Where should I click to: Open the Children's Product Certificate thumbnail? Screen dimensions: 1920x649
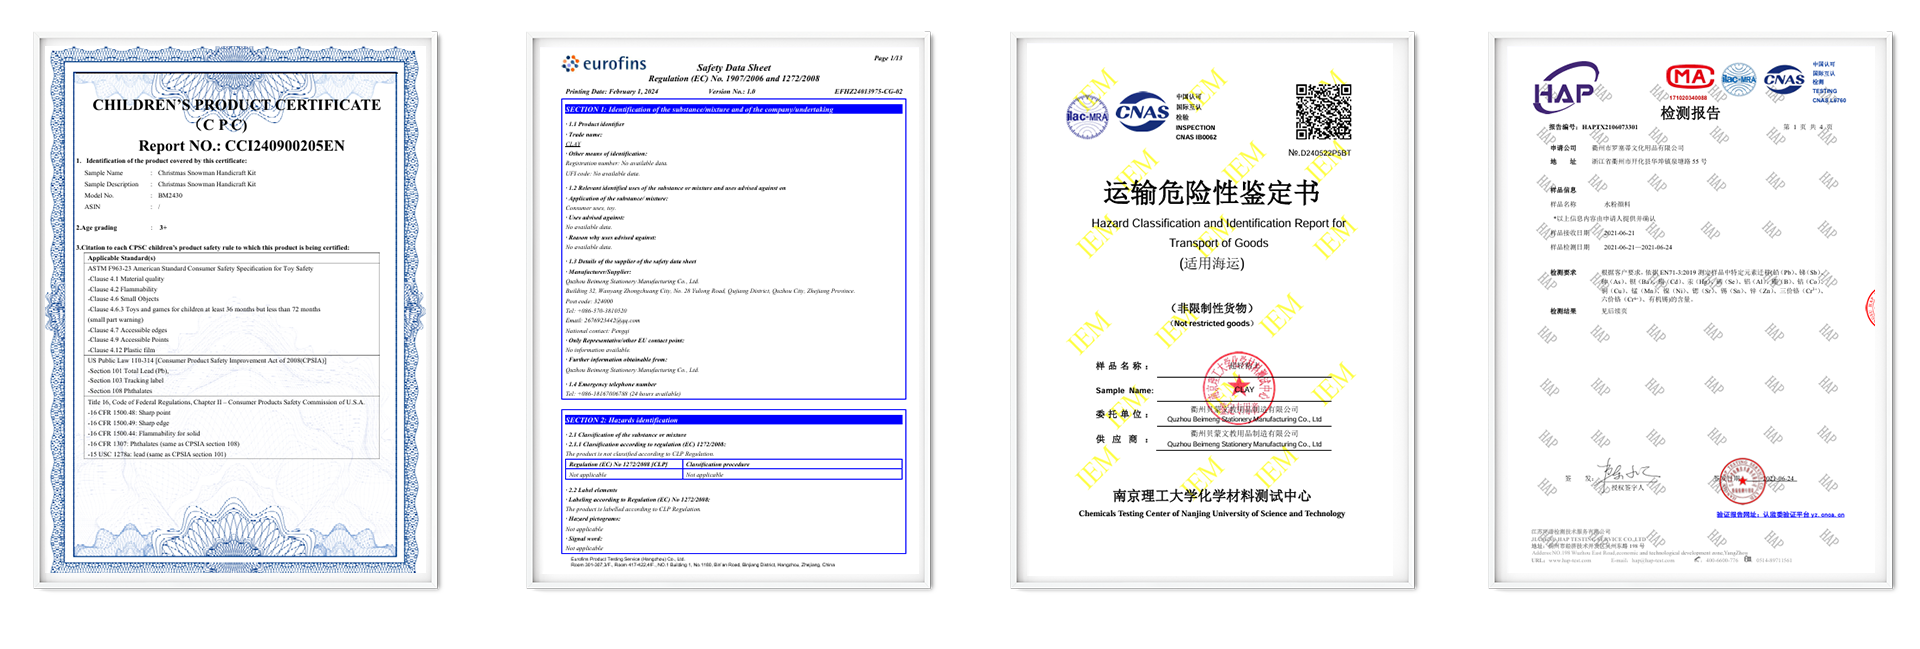(x=236, y=310)
